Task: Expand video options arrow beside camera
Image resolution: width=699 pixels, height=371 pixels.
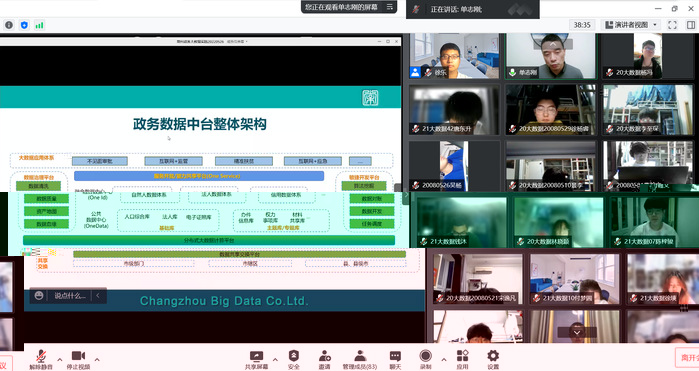Action: (x=97, y=359)
